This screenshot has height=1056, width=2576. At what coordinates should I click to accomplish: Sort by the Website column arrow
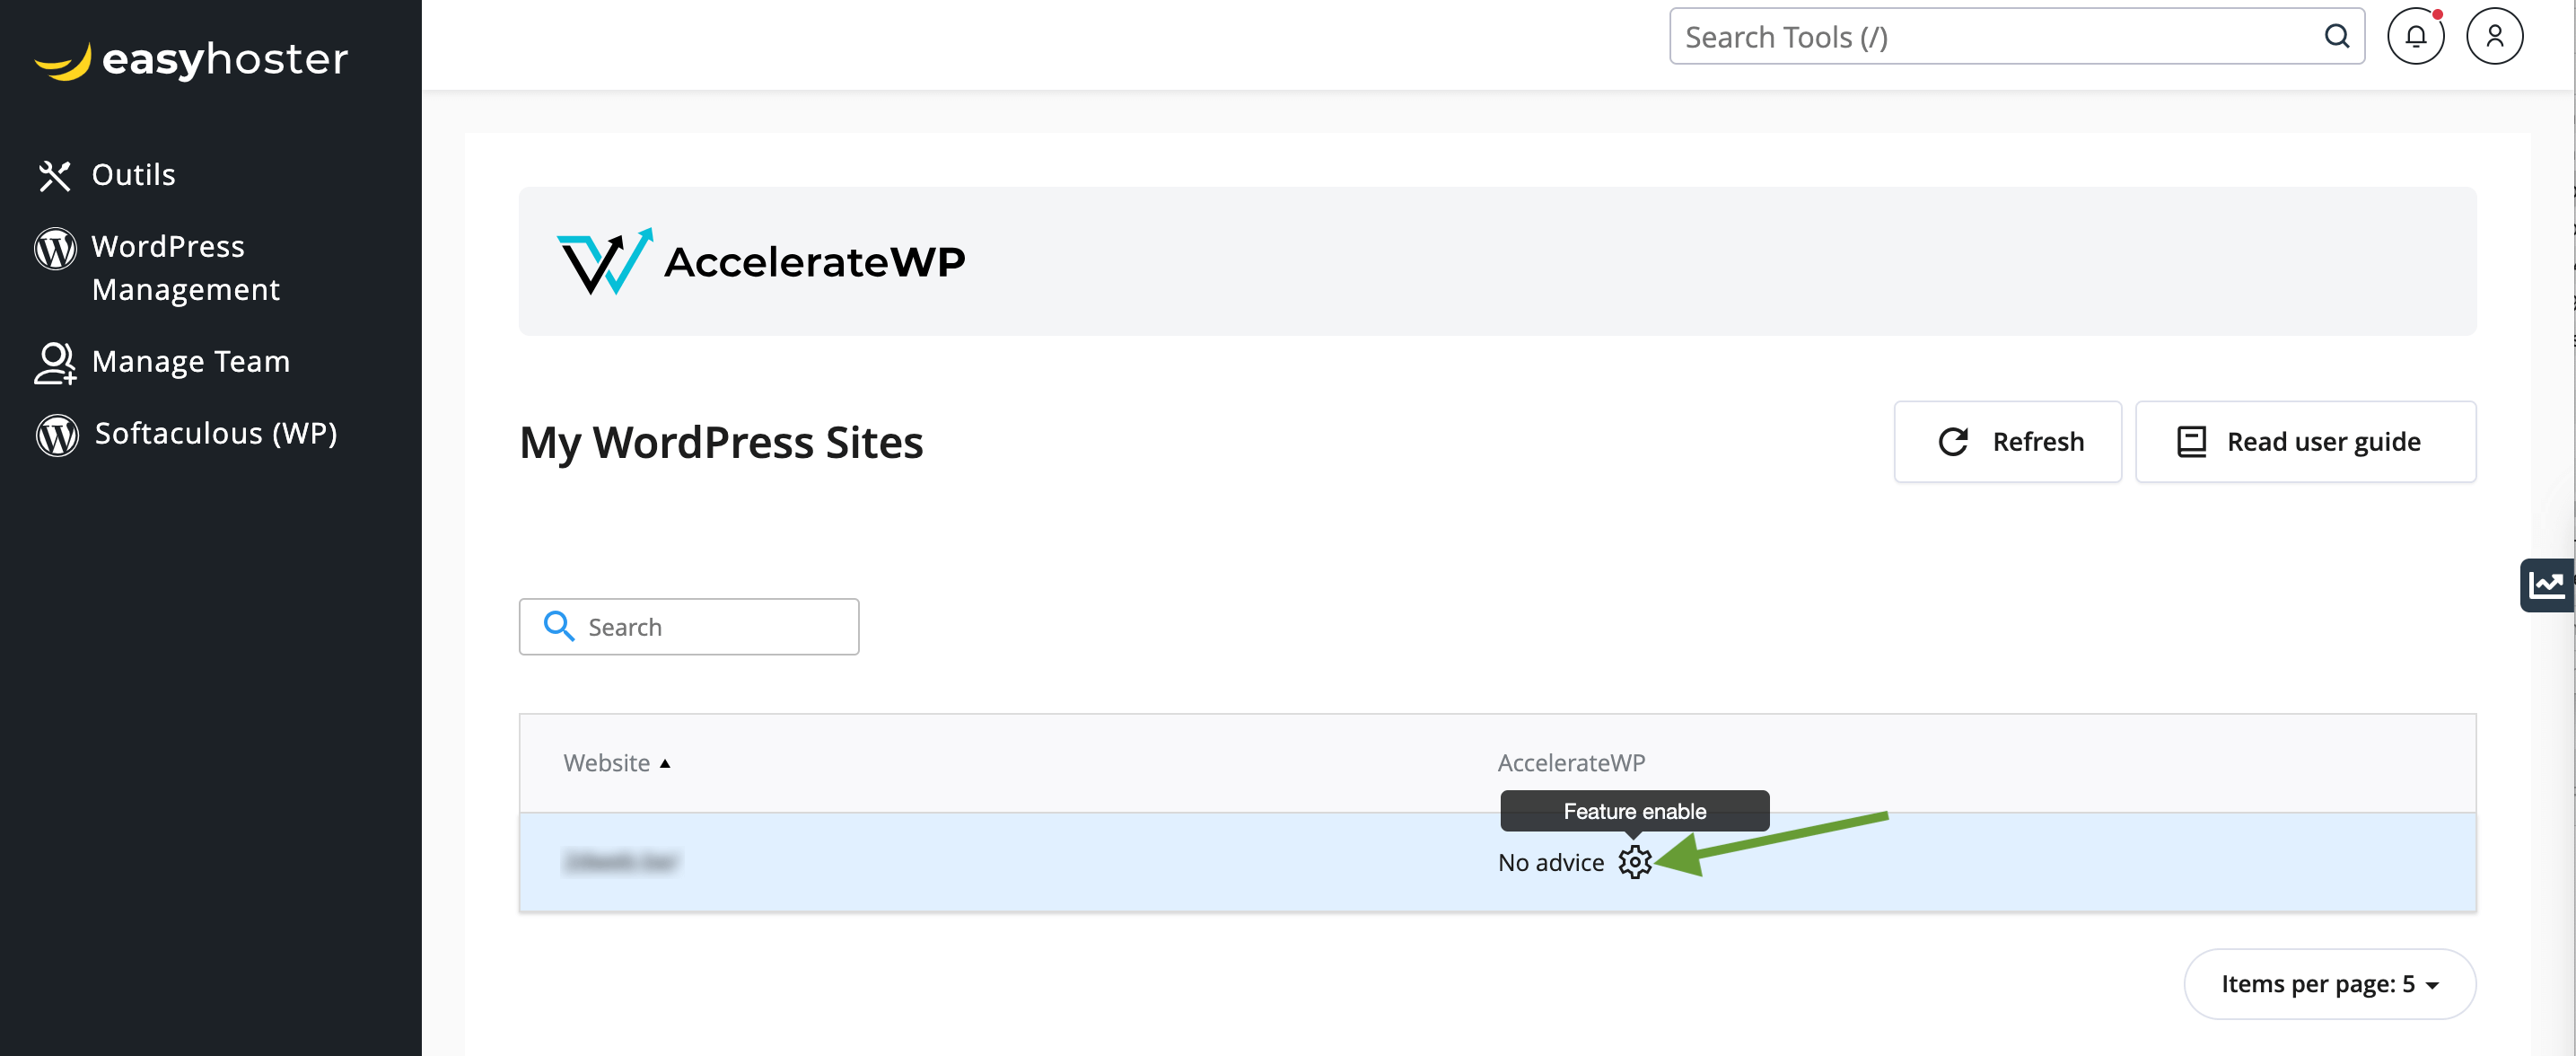tap(665, 764)
